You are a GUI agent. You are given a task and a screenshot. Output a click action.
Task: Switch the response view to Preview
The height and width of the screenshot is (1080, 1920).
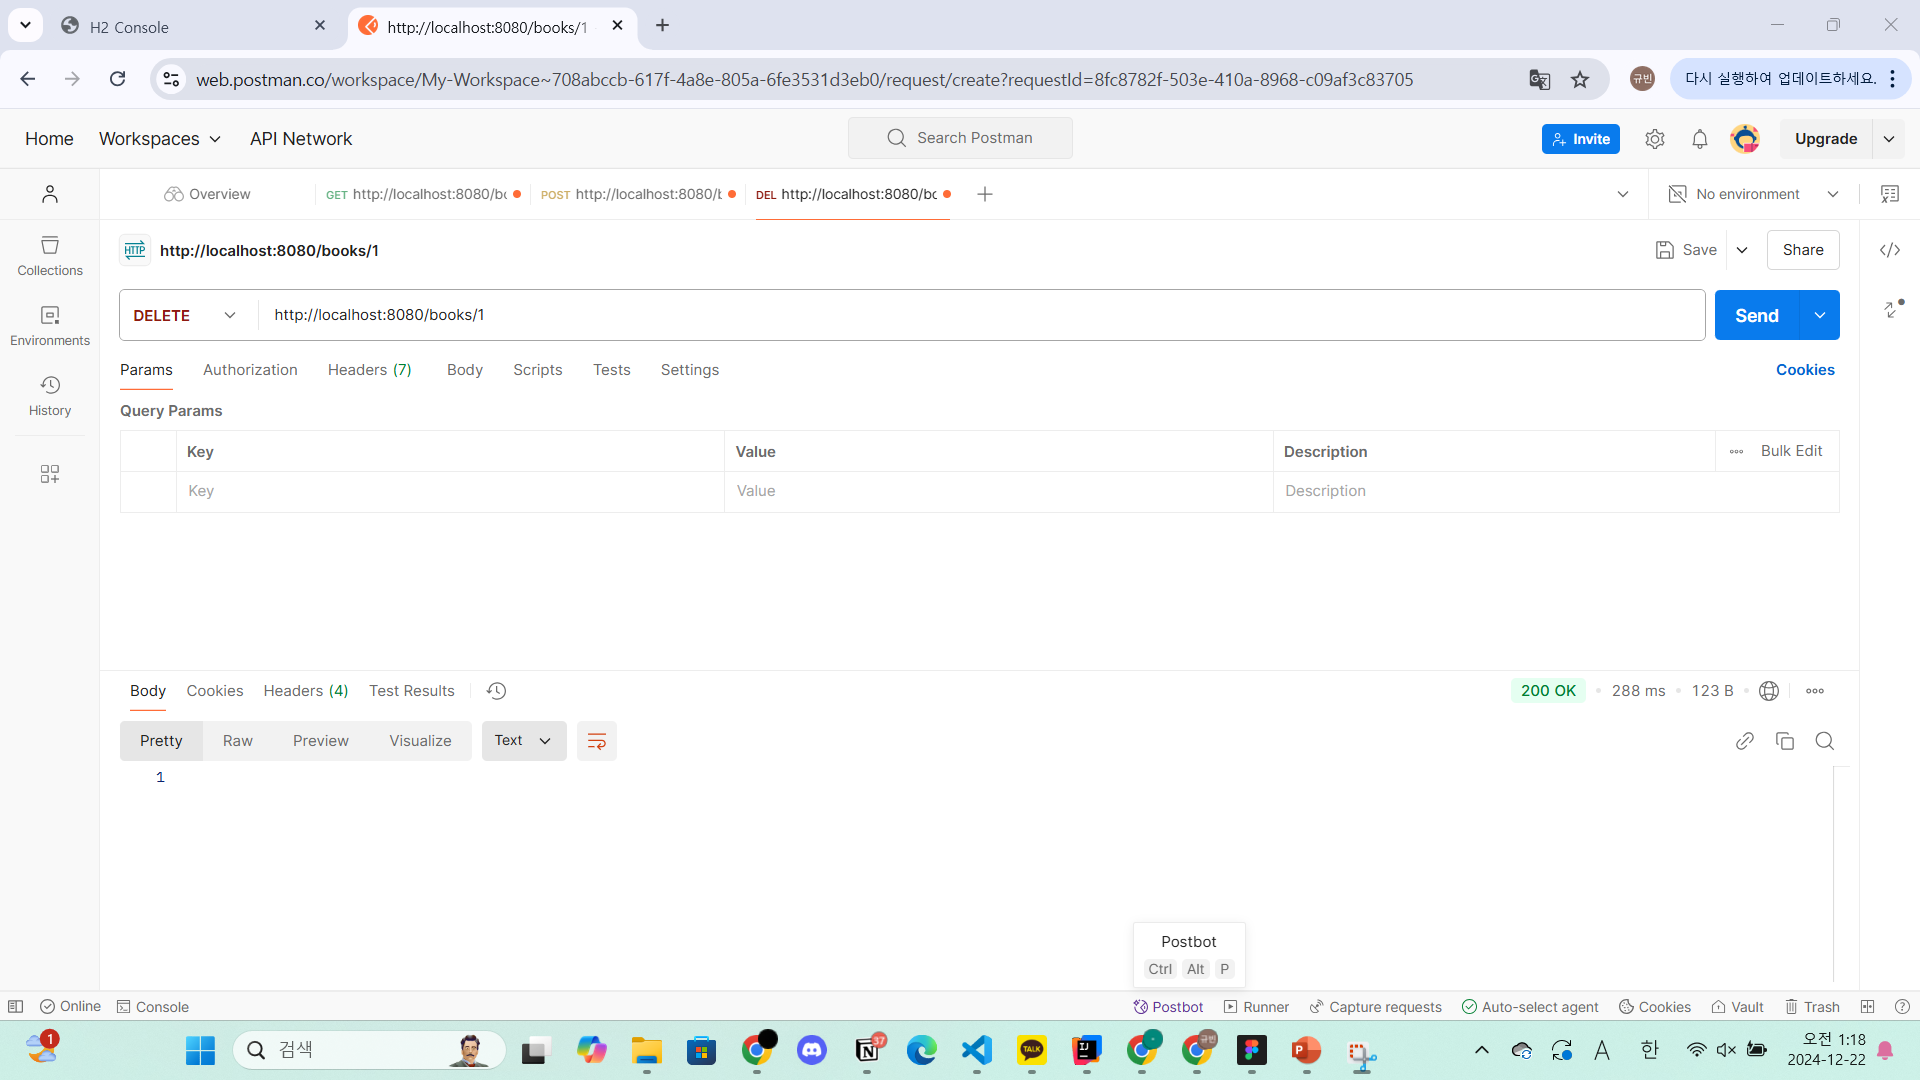320,741
